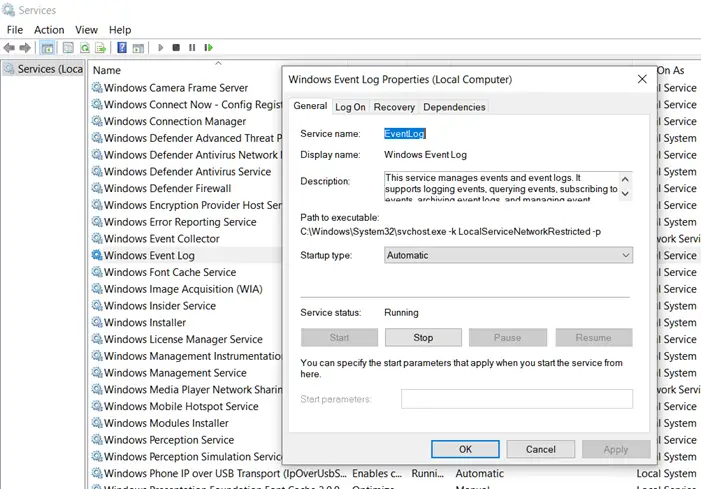Screen dimensions: 701x489
Task: Click the greyed Resume button in dialog
Action: click(594, 337)
